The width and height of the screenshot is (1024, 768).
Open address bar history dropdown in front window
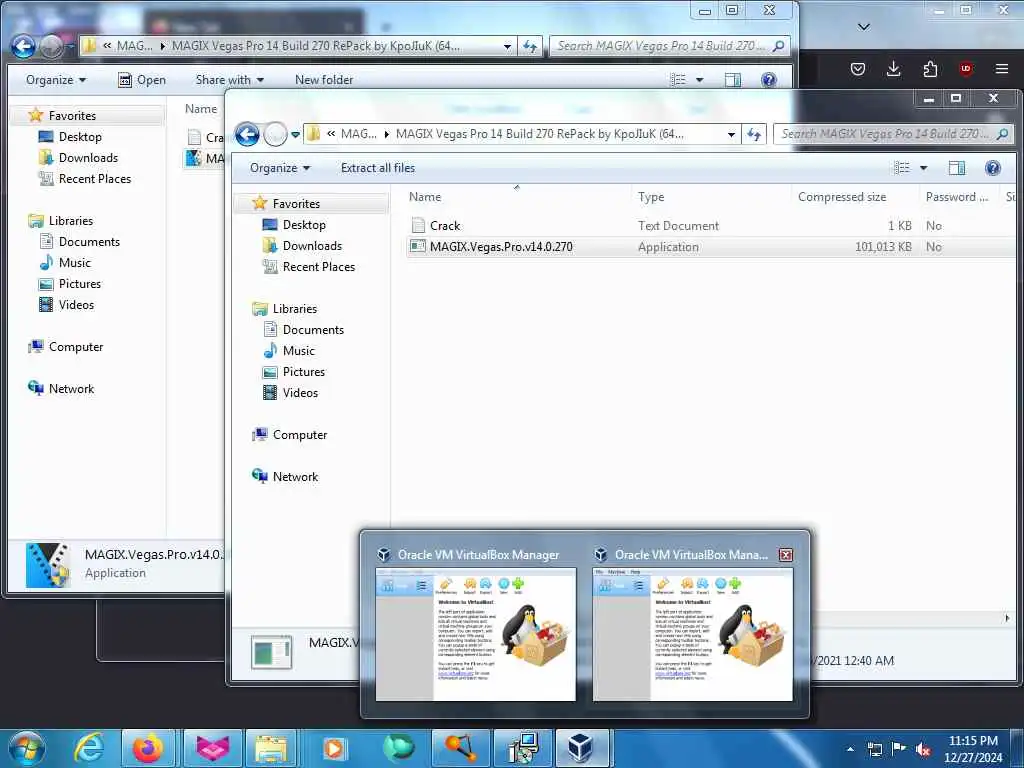click(731, 135)
